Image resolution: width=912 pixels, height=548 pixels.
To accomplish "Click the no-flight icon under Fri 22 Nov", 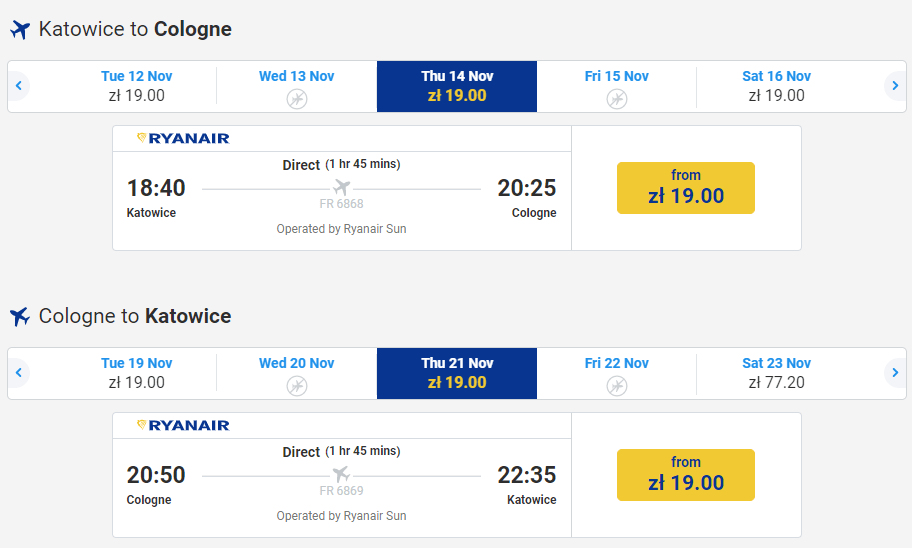I will (x=617, y=385).
